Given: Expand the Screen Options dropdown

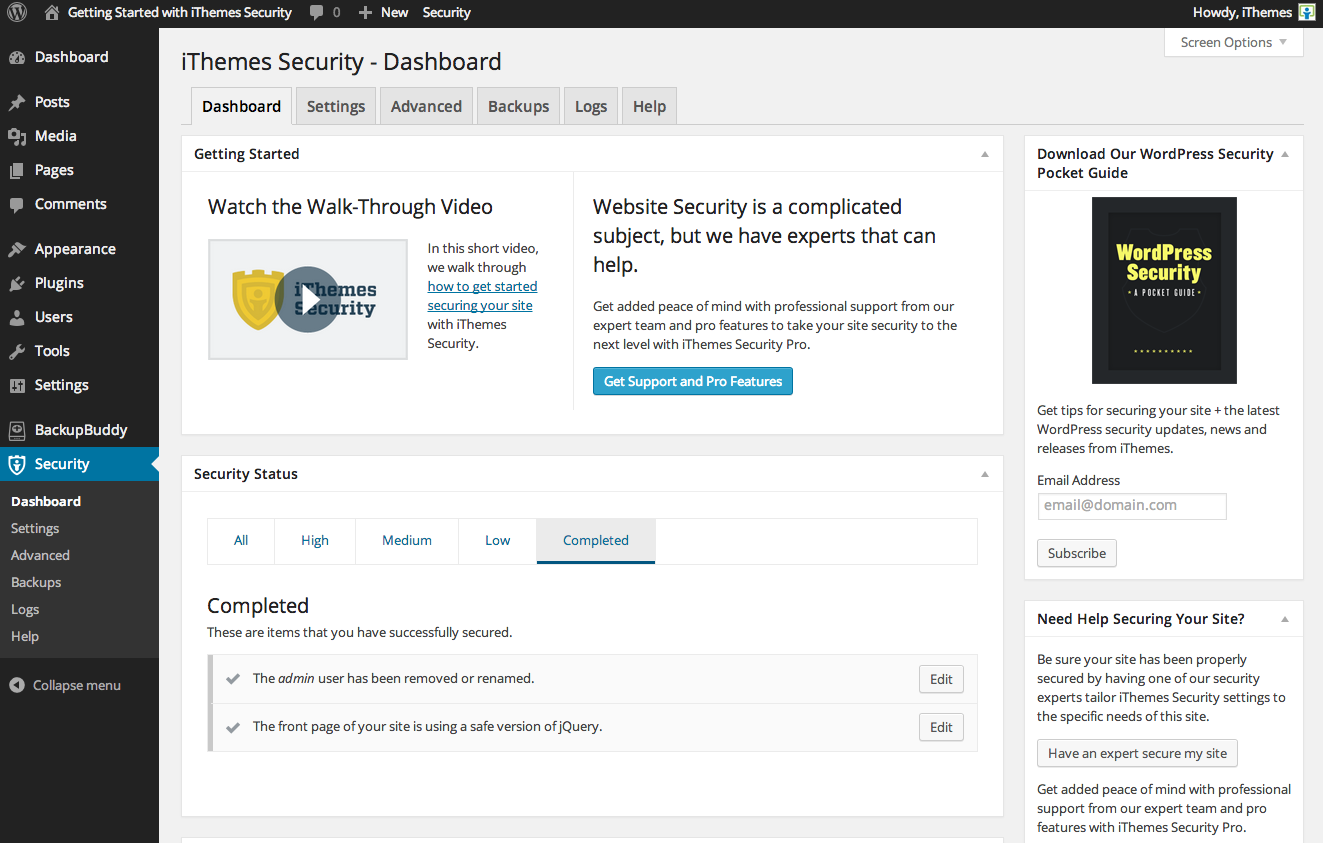Looking at the screenshot, I should (1233, 42).
